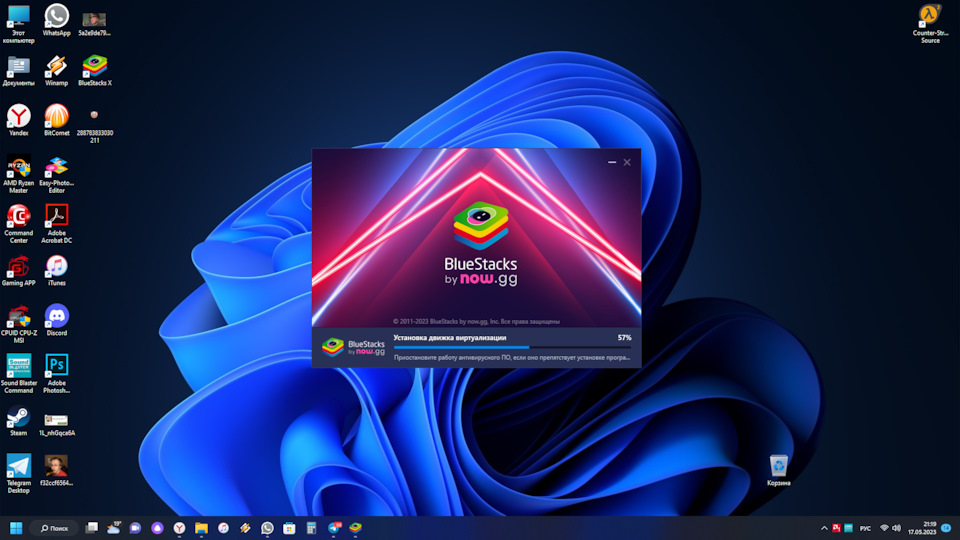
Task: Open the video chat app on taskbar
Action: pos(135,528)
